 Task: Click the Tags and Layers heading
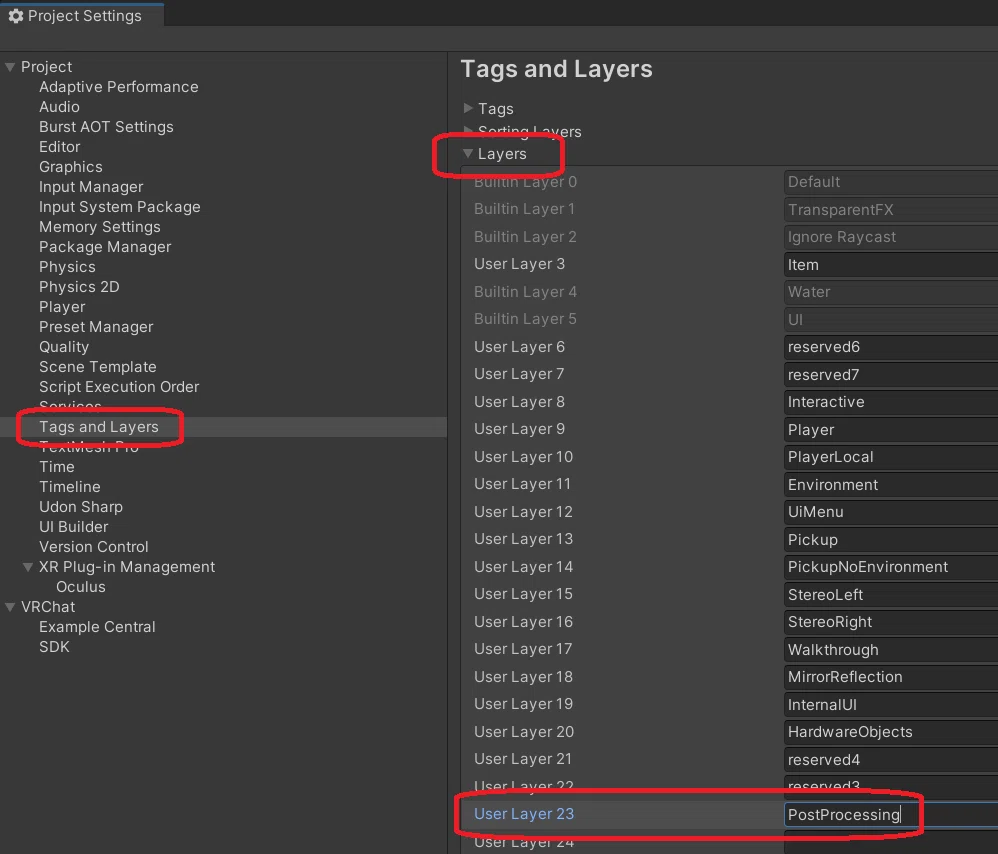point(556,69)
